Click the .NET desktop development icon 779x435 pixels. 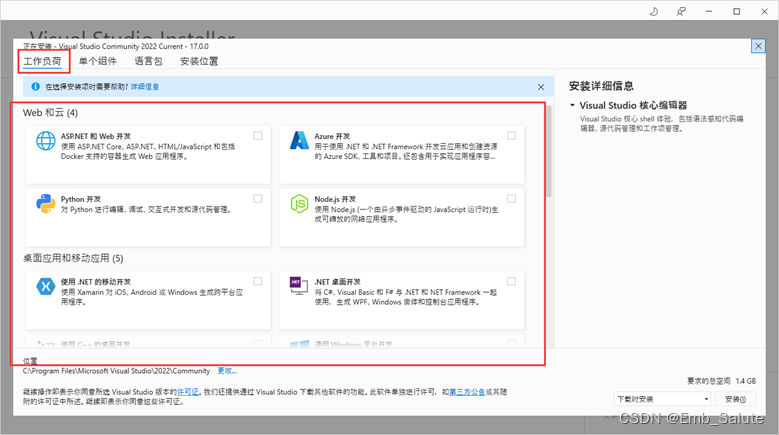coord(299,286)
